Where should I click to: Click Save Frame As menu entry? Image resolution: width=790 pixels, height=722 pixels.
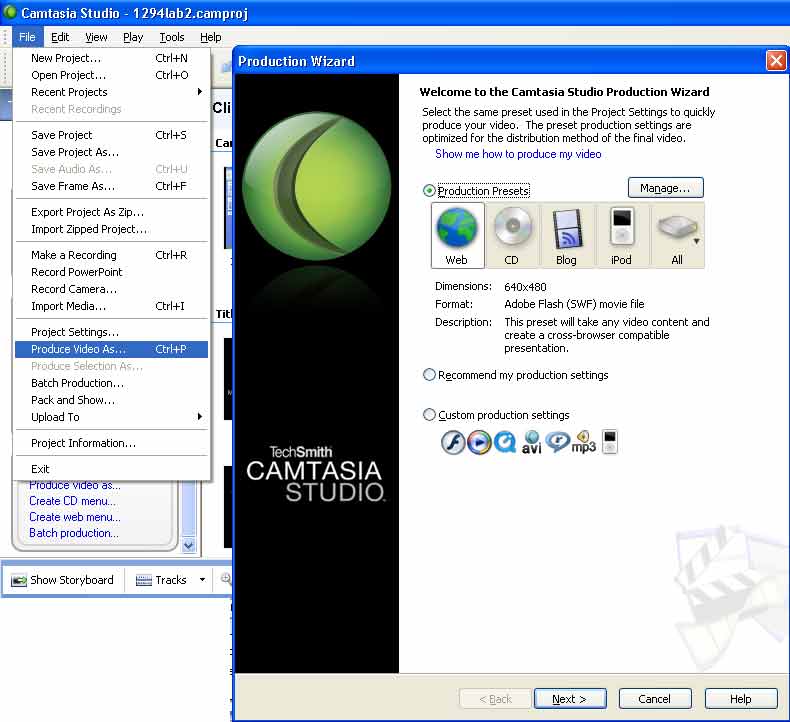pos(111,186)
